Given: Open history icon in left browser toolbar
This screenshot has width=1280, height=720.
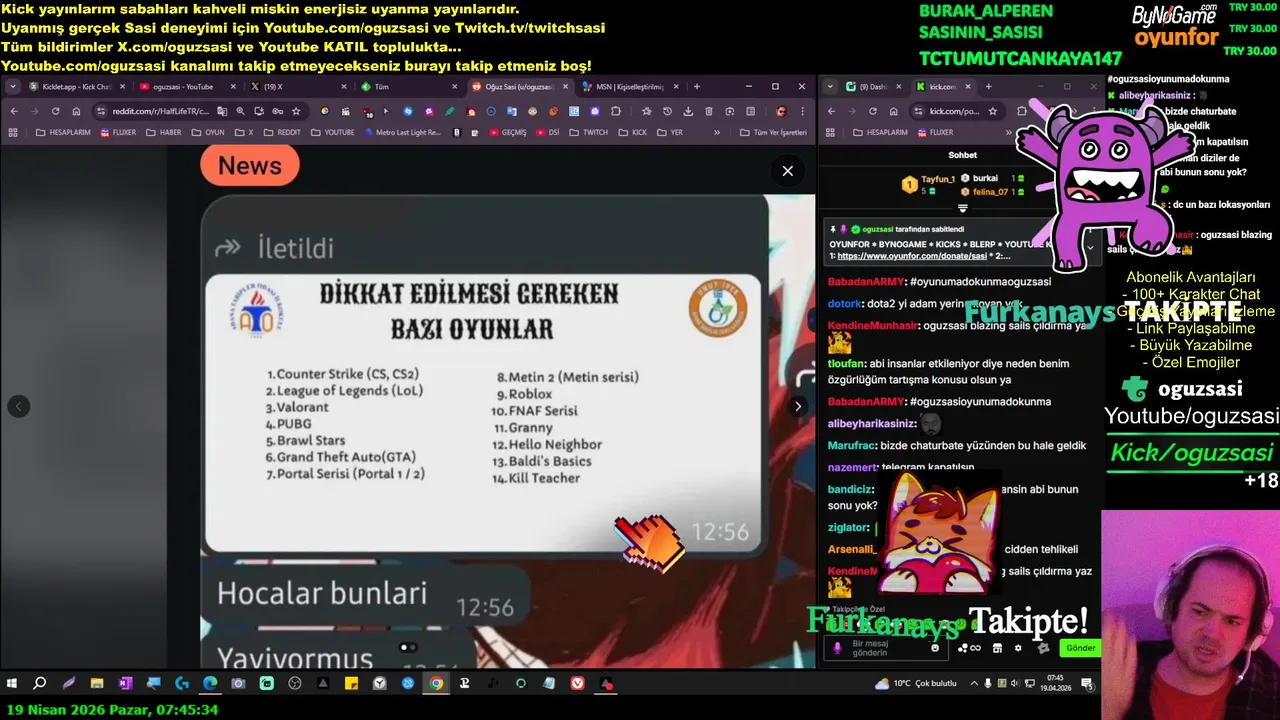Looking at the screenshot, I should [667, 111].
